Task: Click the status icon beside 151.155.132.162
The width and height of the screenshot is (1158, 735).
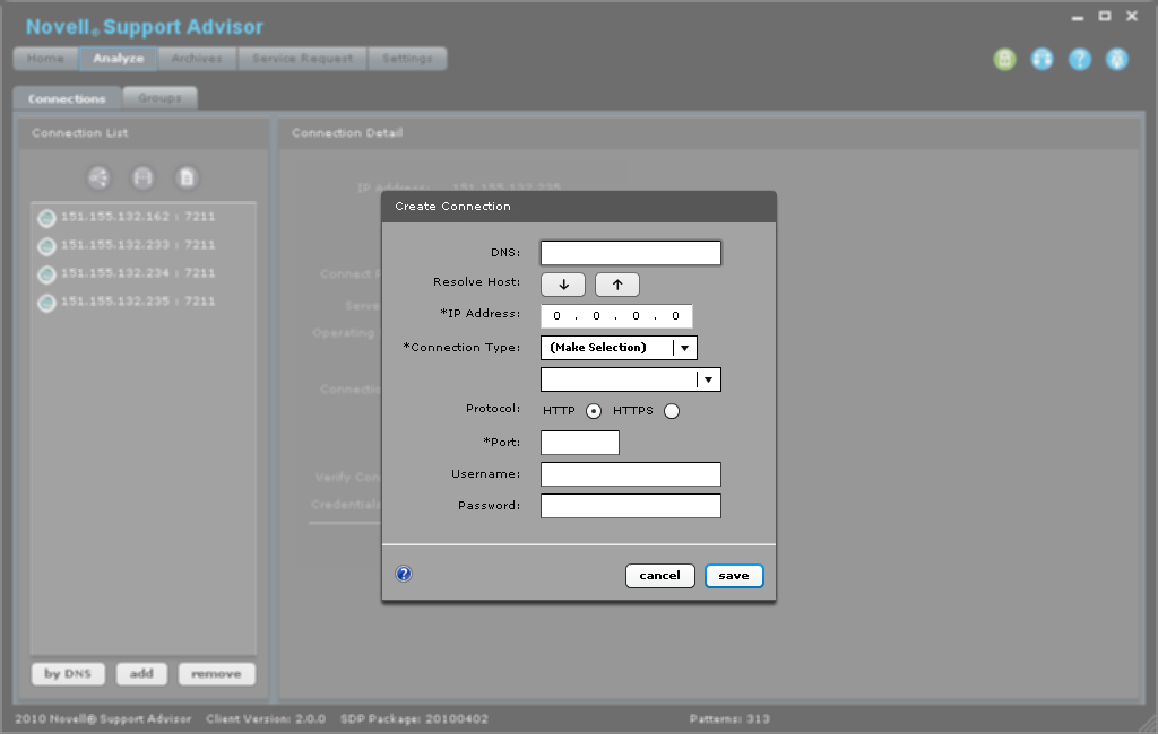Action: pos(47,218)
